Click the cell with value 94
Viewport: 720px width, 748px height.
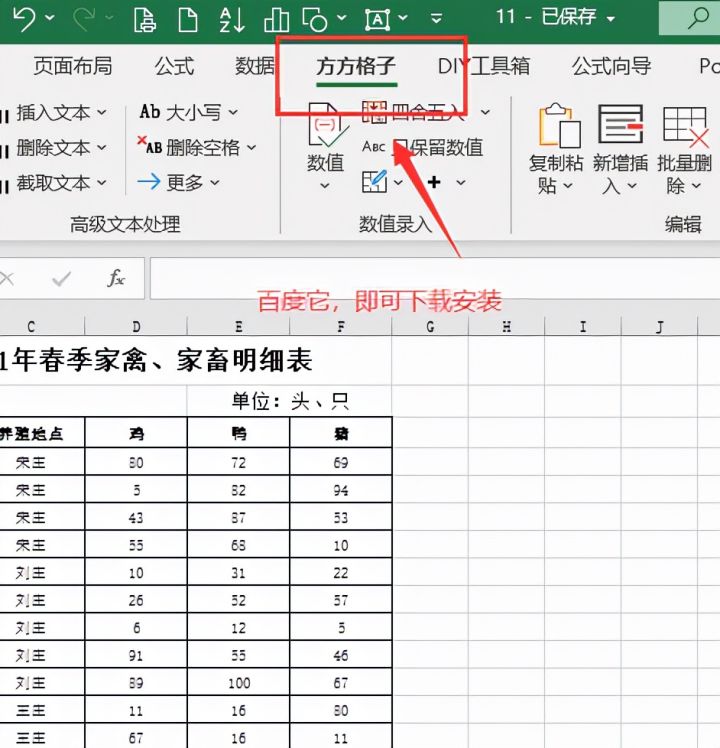click(341, 490)
